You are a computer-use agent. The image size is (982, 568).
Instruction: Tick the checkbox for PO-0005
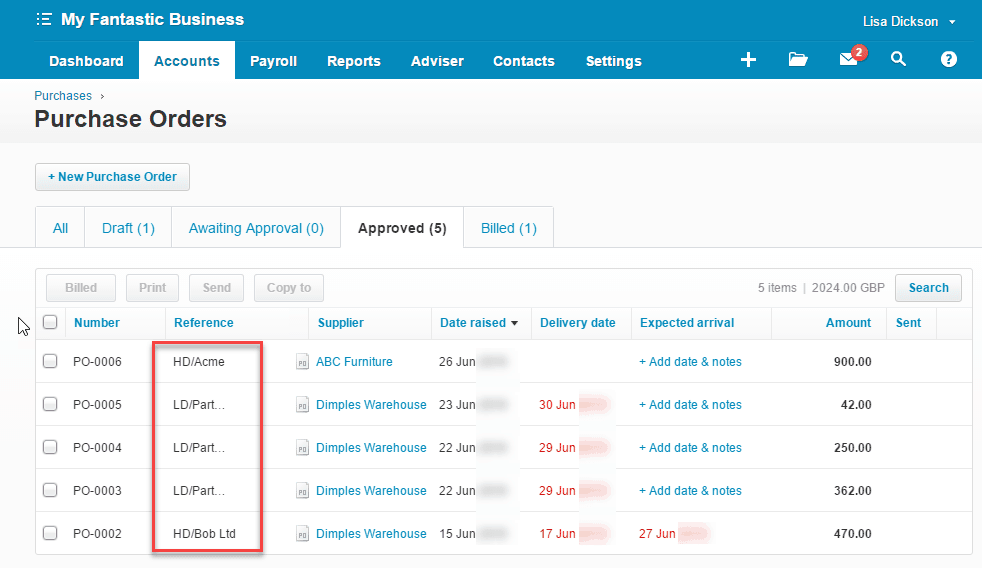(50, 404)
